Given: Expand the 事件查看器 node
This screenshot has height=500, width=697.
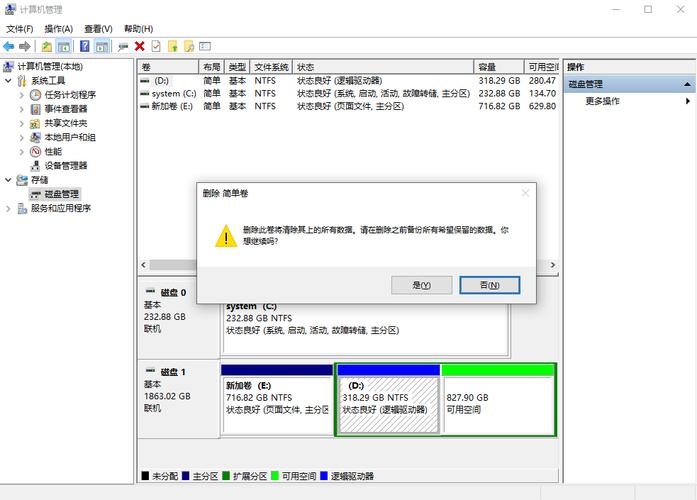Looking at the screenshot, I should coord(21,109).
